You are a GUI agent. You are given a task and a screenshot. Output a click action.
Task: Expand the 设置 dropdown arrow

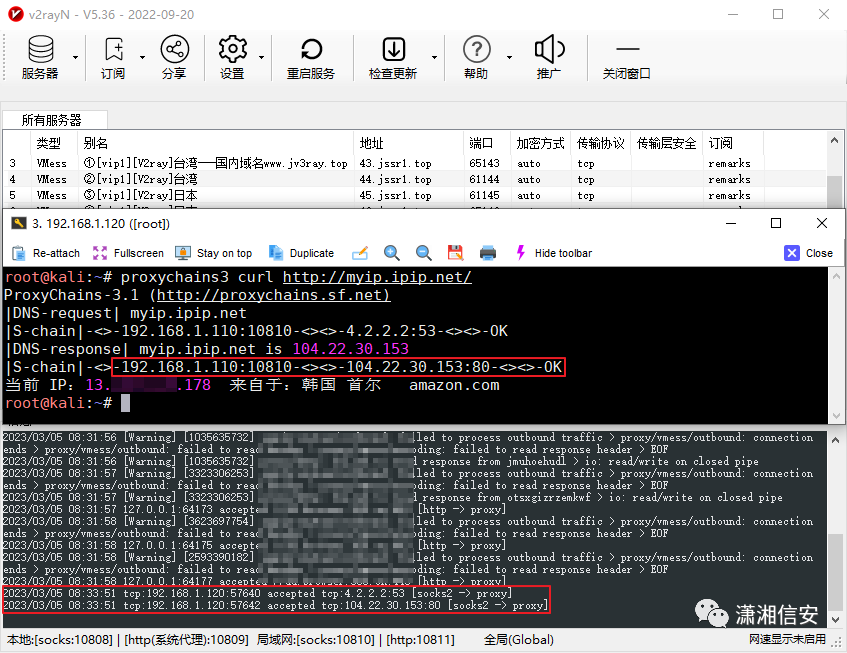coord(261,57)
